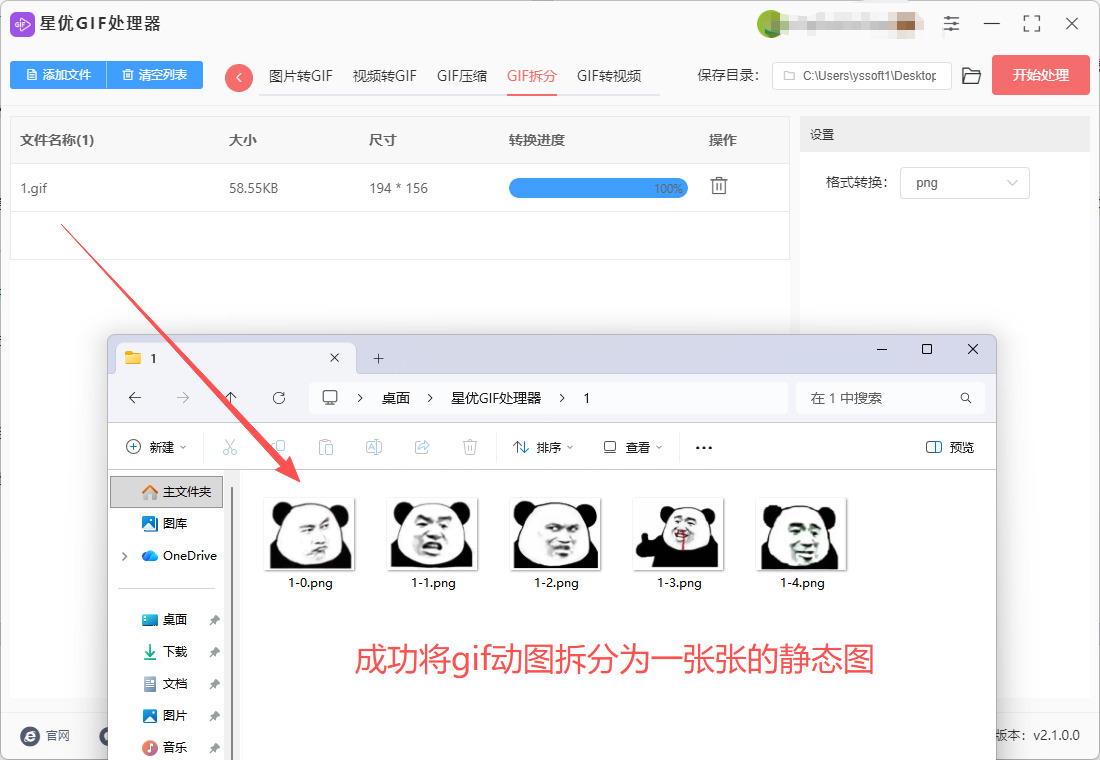Click 星优GIF处理器 in the address bar
The width and height of the screenshot is (1100, 760).
click(496, 398)
